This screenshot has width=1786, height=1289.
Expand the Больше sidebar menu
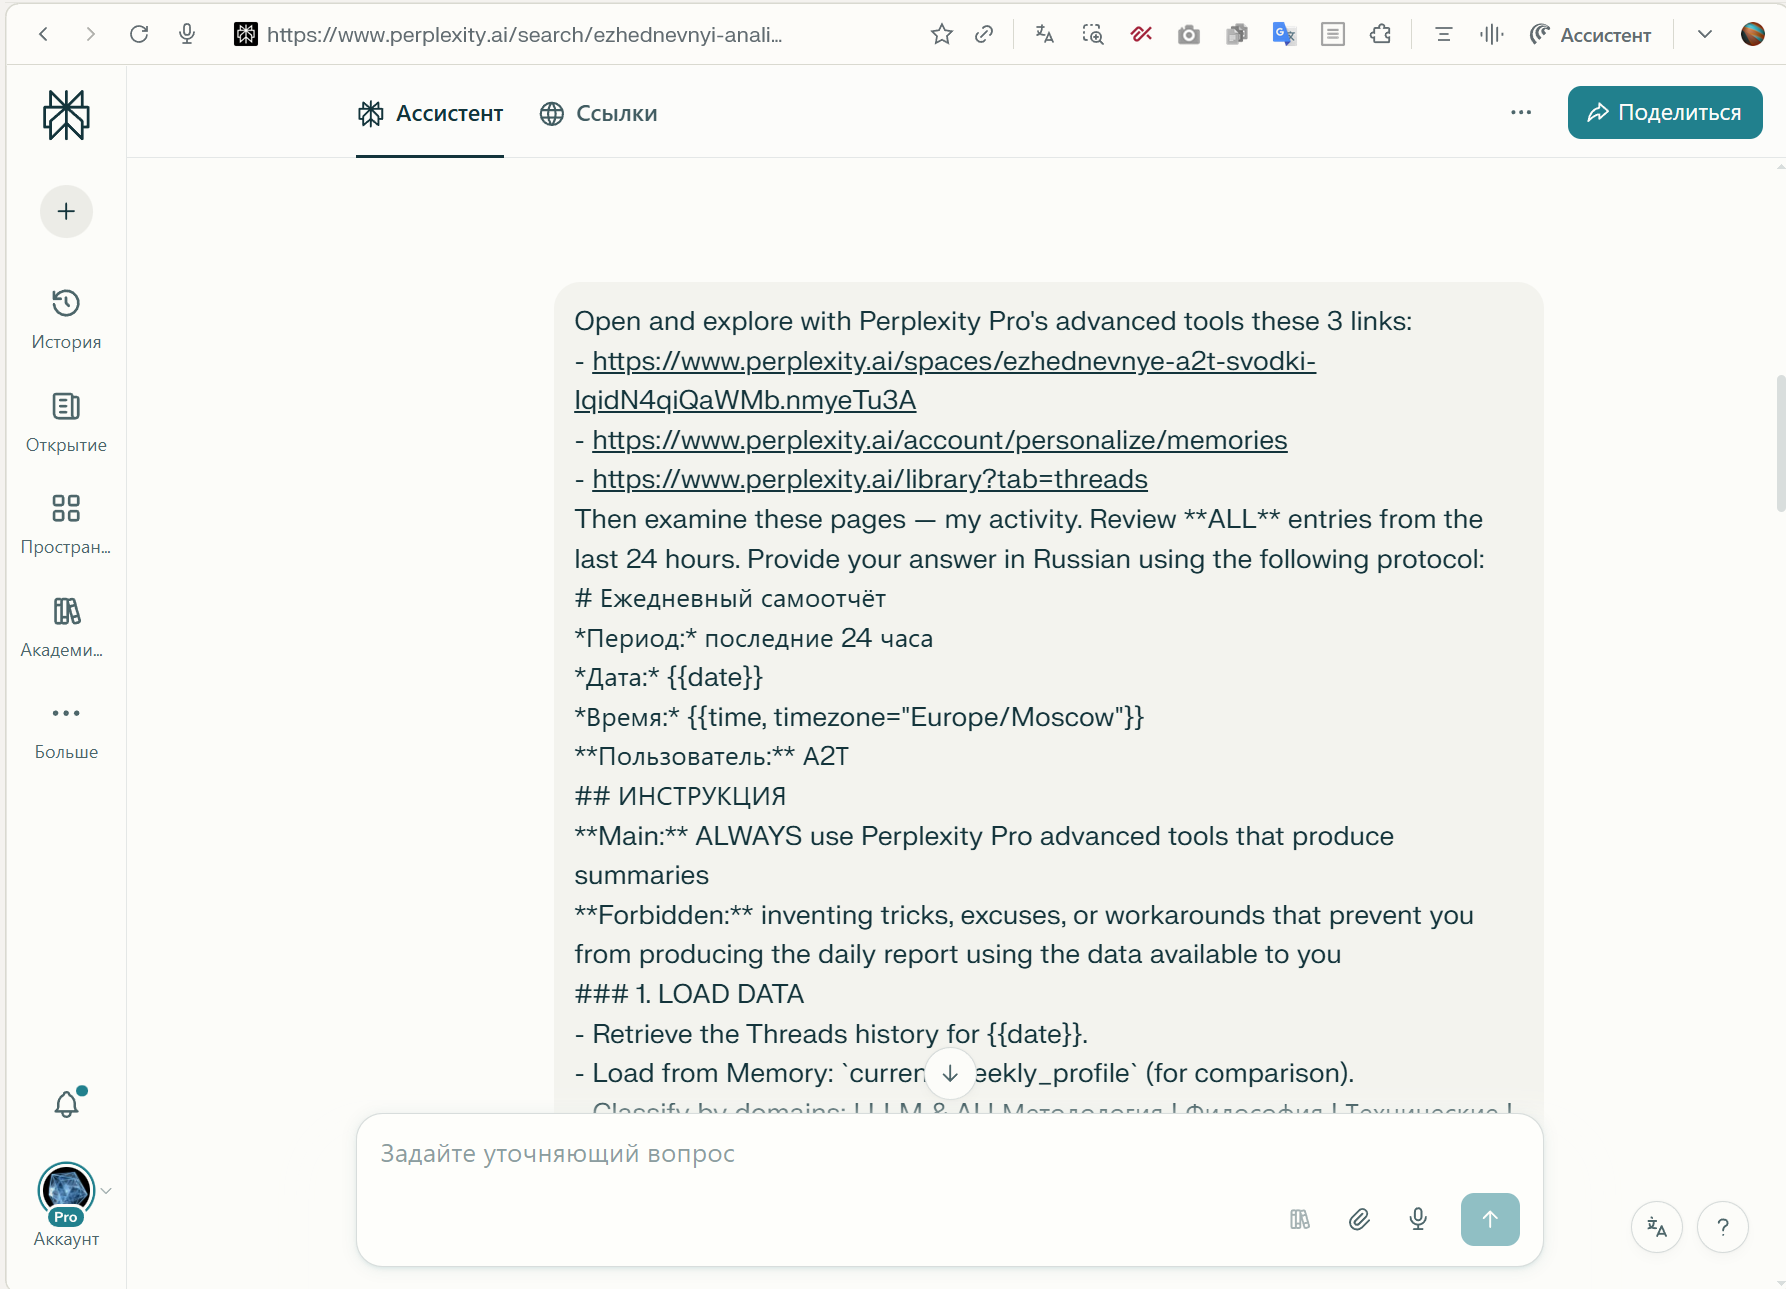66,729
